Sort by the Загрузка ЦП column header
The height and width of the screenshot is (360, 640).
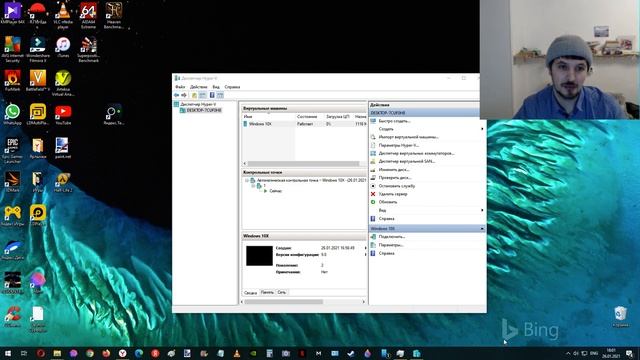tap(338, 117)
